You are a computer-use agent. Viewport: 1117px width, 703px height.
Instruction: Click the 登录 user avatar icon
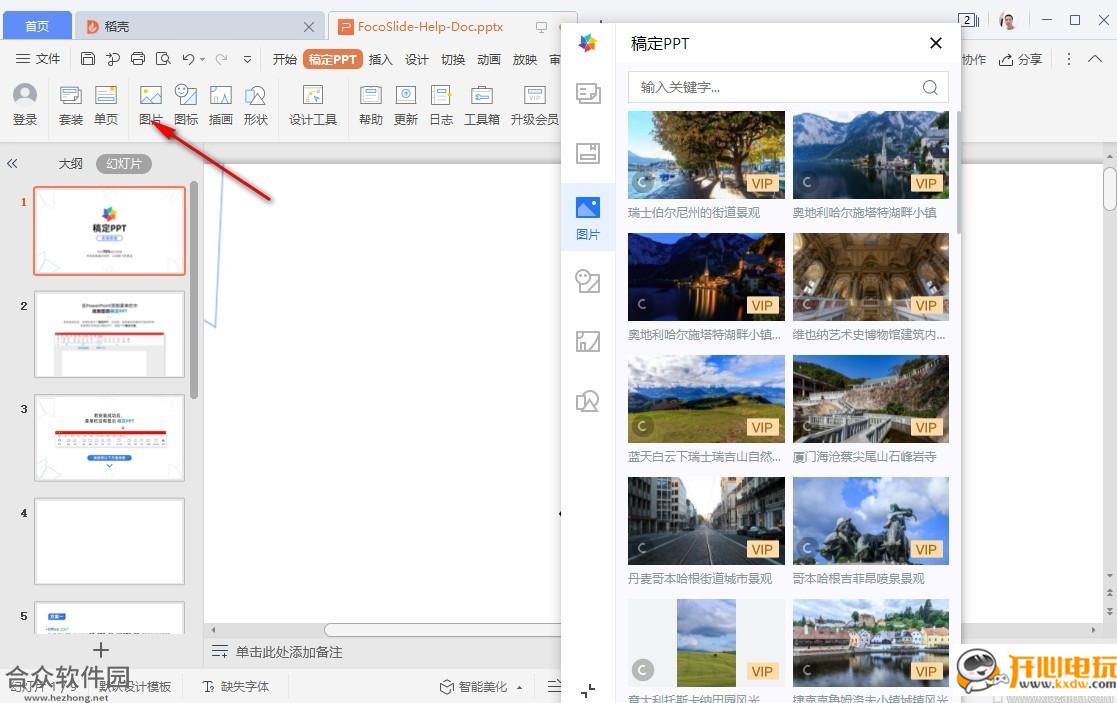[25, 95]
